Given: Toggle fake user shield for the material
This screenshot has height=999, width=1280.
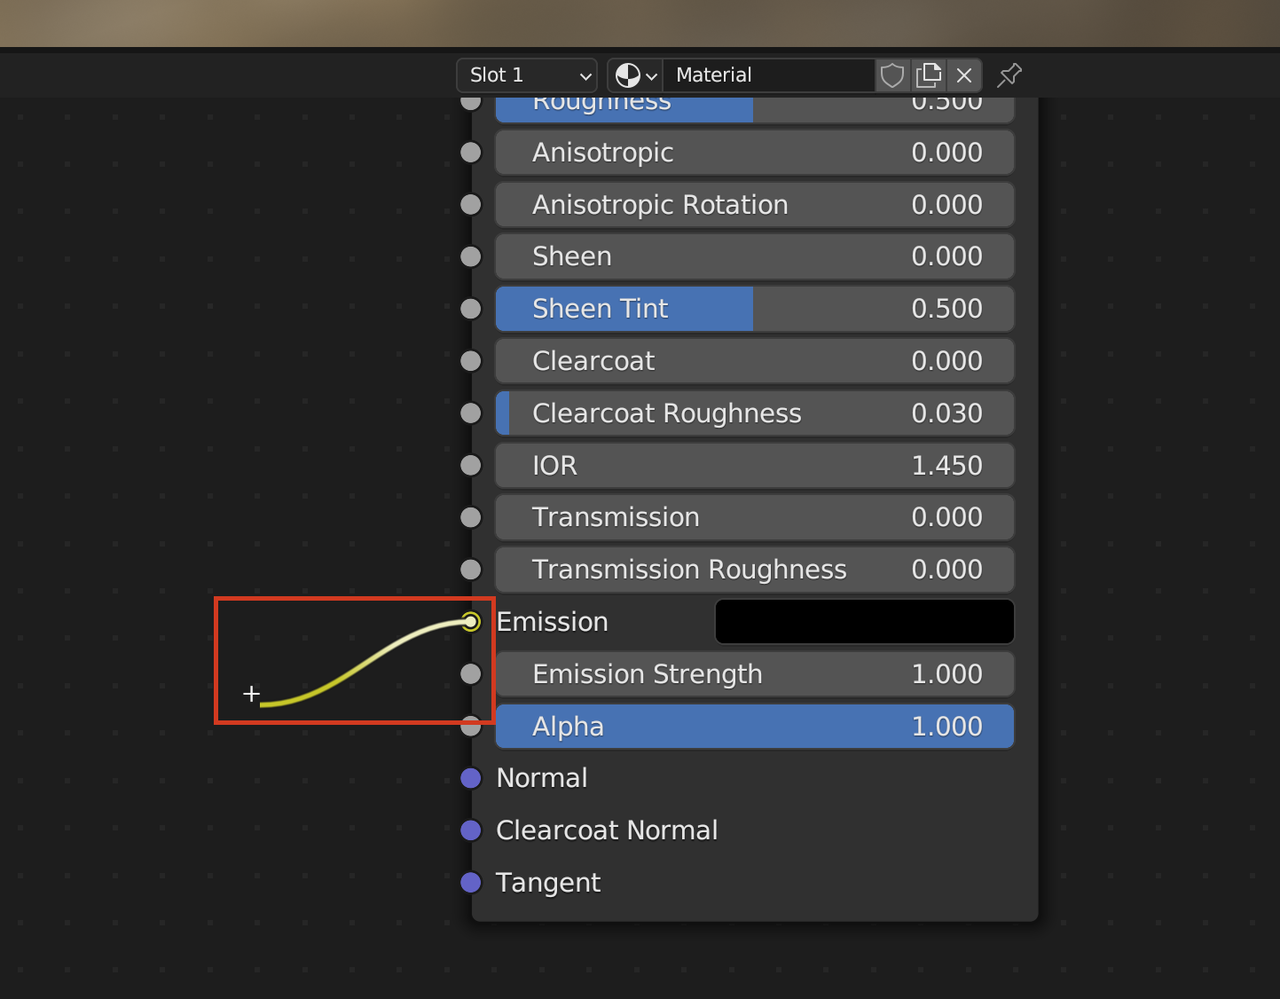Looking at the screenshot, I should tap(892, 75).
